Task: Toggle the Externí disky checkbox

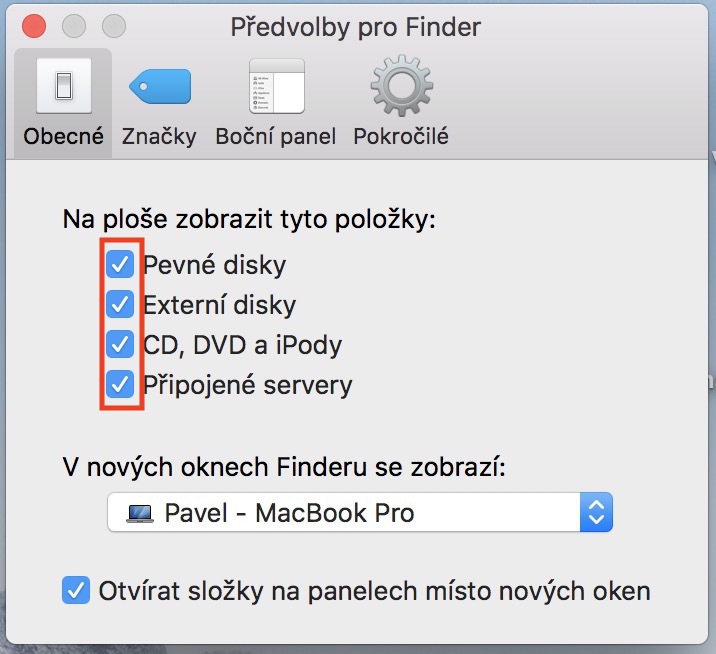Action: point(121,304)
